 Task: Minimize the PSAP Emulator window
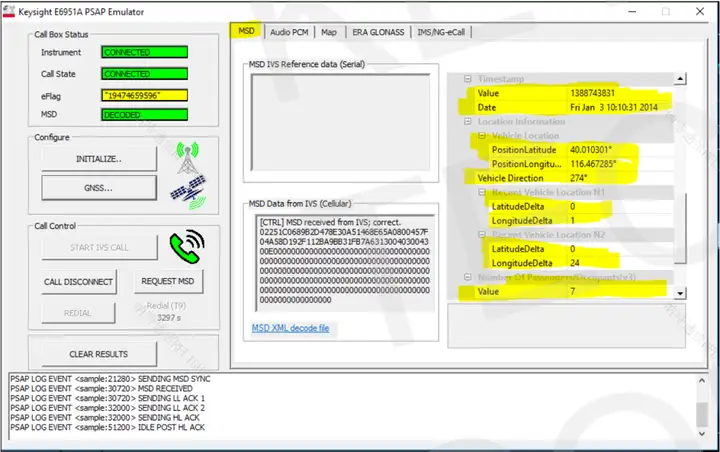click(x=632, y=11)
